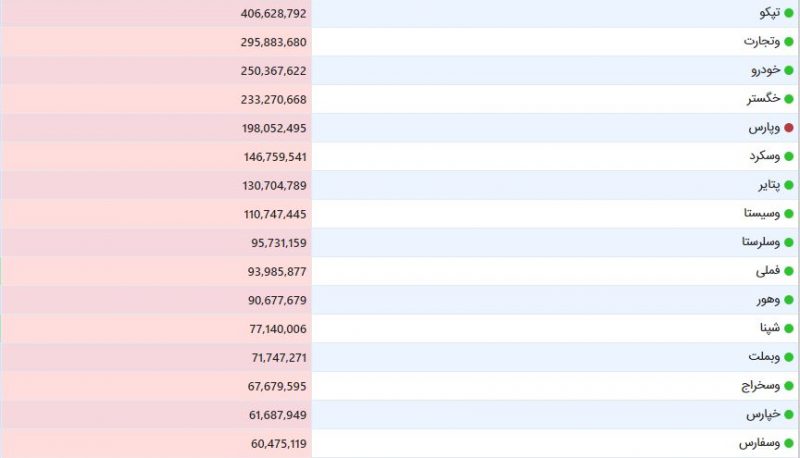
Task: Open the شپنا stock symbol
Action: (770, 328)
